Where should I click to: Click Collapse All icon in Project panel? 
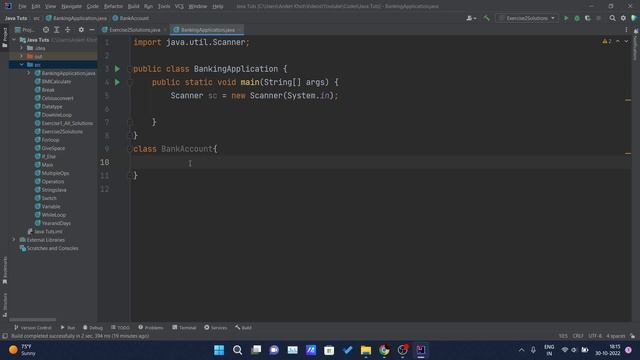pos(68,30)
